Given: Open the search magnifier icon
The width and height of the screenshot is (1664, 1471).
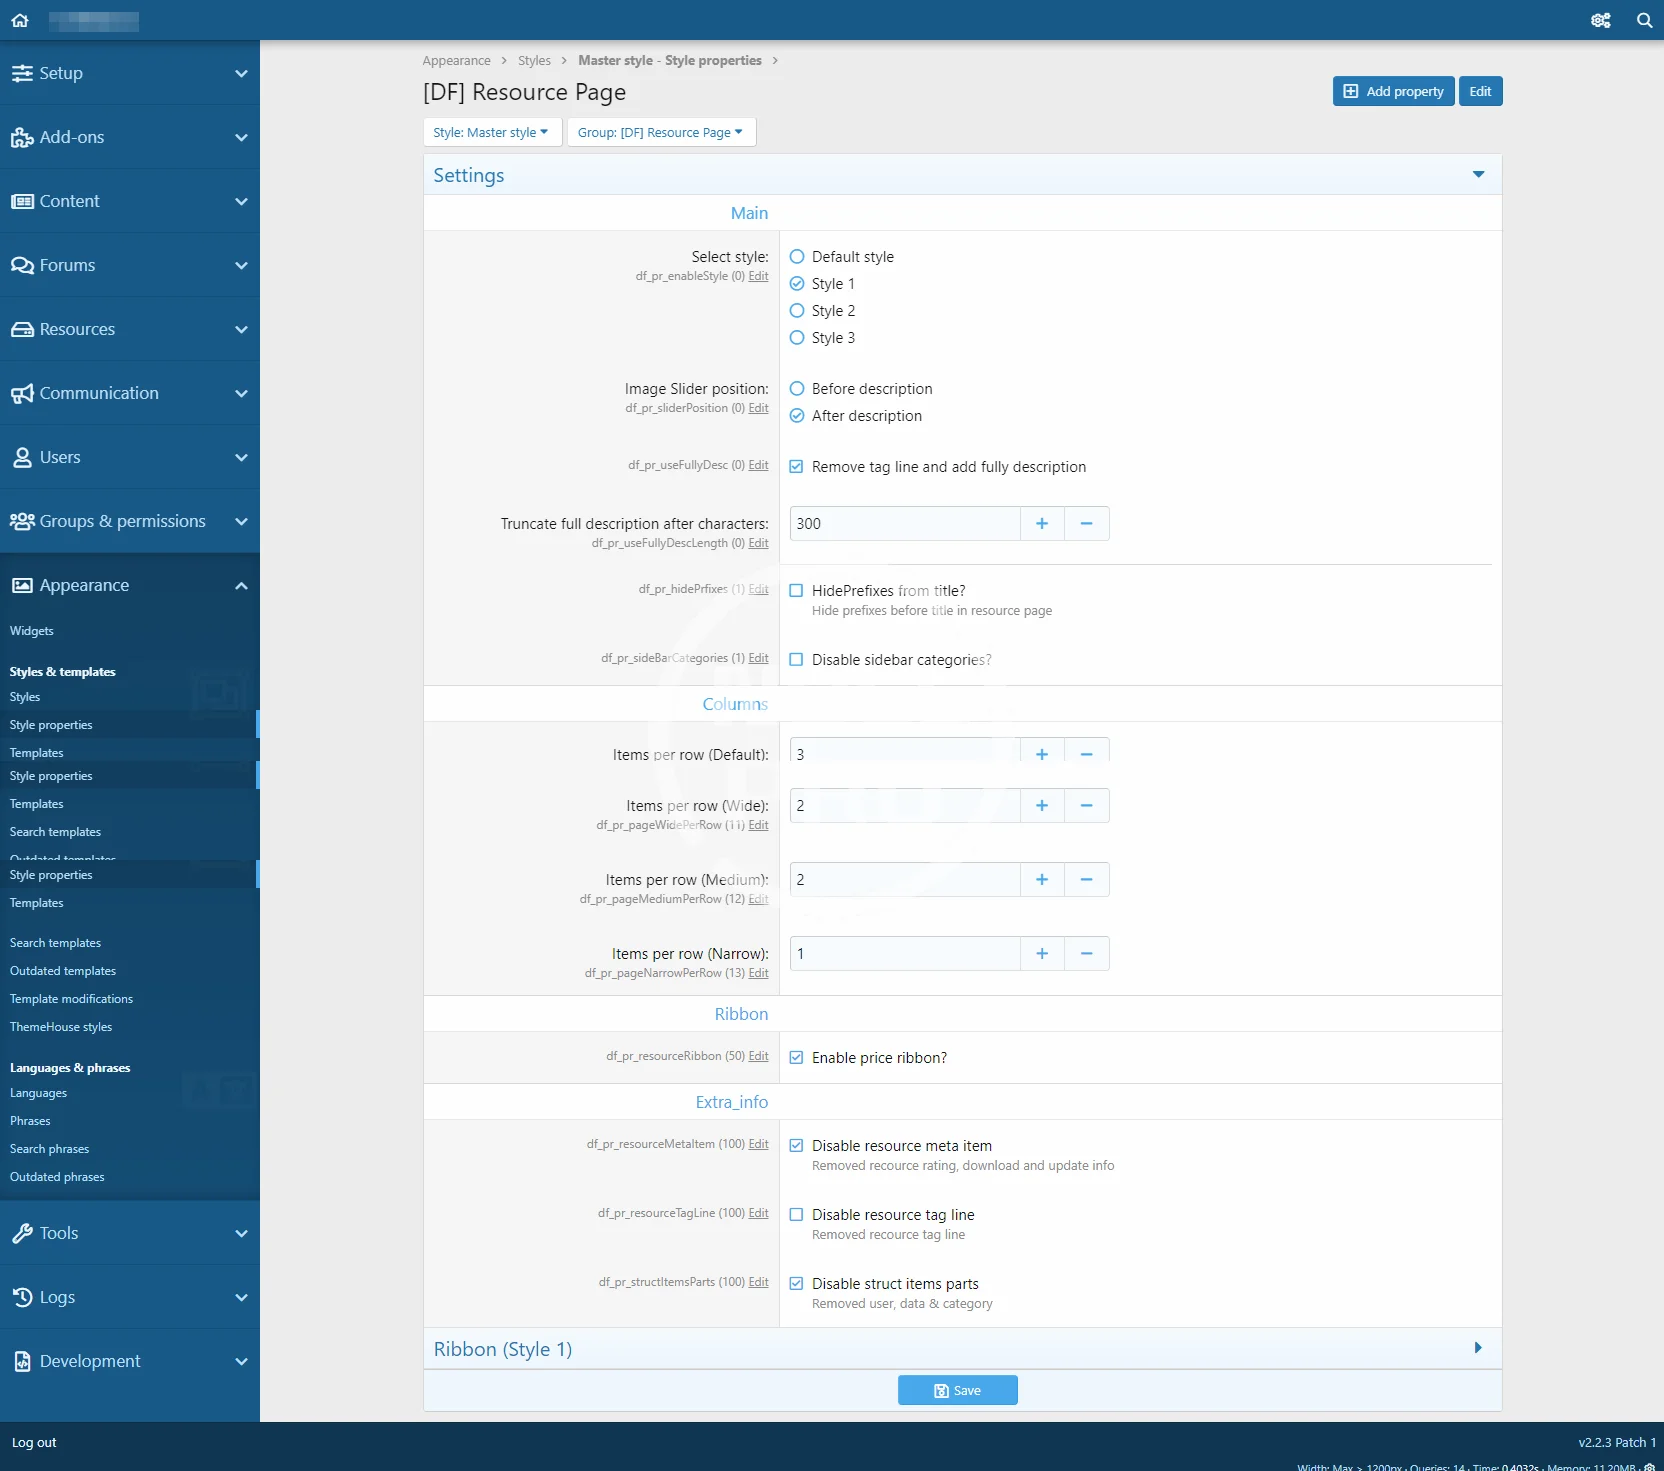Looking at the screenshot, I should click(x=1644, y=20).
